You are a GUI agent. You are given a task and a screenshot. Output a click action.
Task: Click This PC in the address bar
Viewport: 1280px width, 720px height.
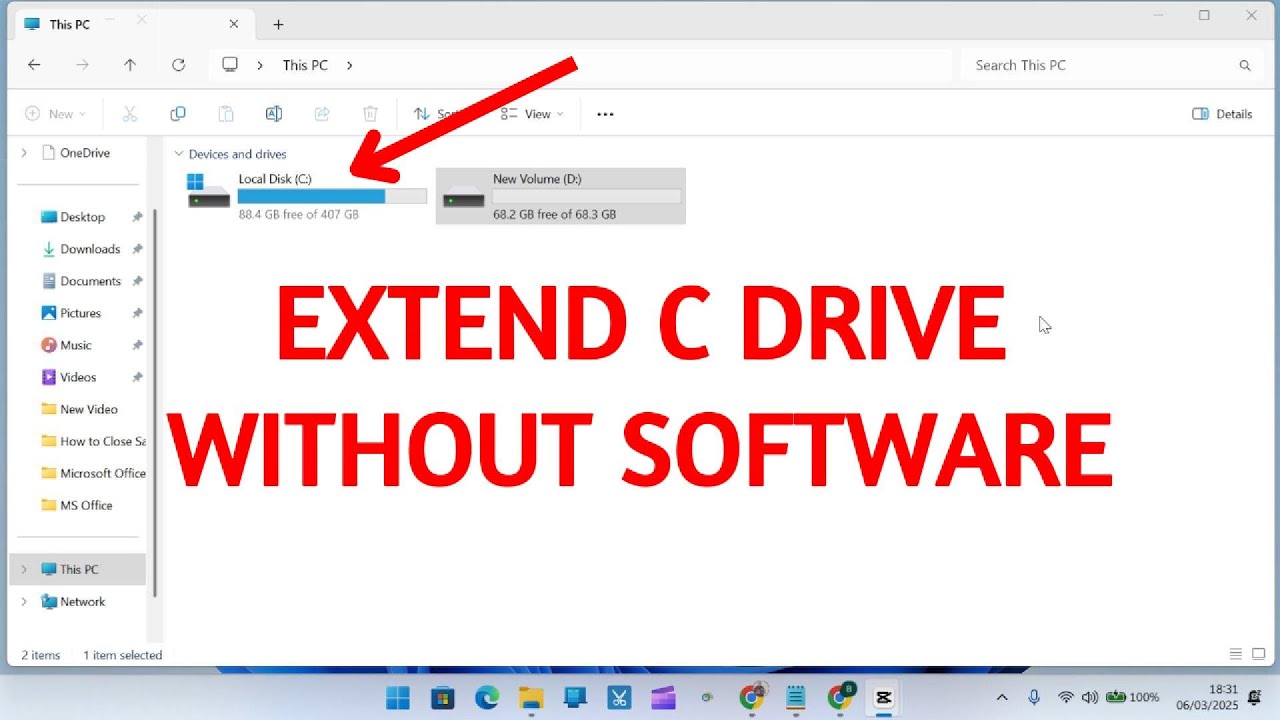click(305, 65)
